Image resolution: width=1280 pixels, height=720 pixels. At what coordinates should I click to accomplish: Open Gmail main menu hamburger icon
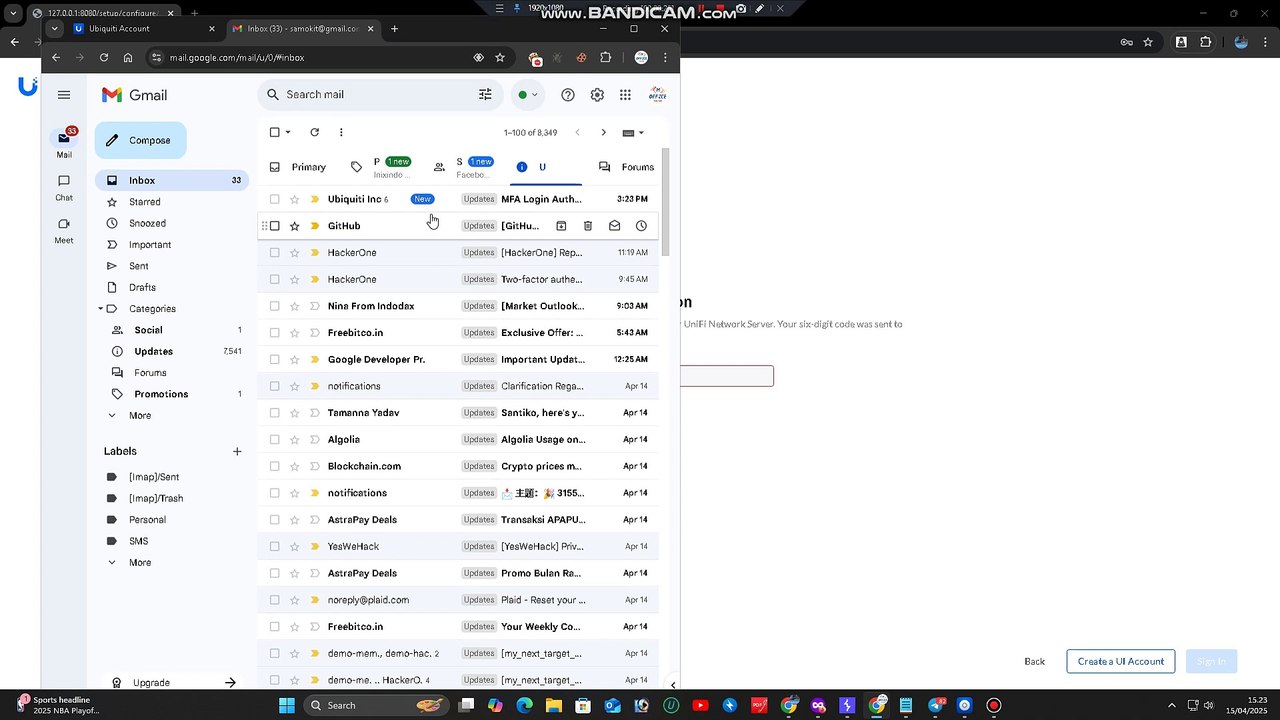[64, 95]
